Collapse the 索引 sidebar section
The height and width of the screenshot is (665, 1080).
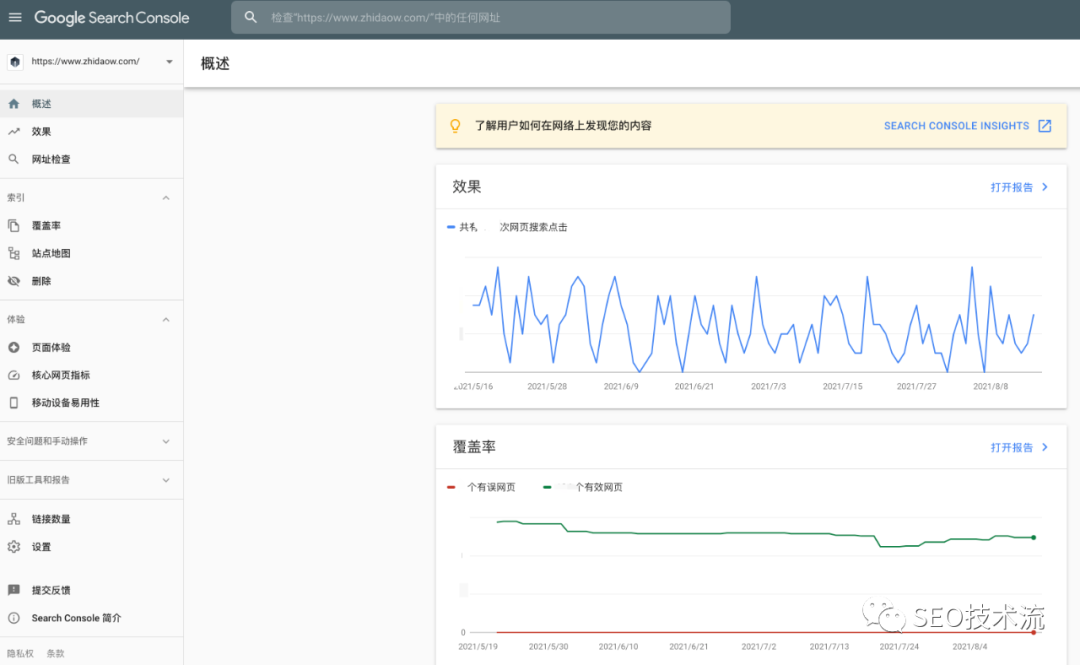click(166, 198)
